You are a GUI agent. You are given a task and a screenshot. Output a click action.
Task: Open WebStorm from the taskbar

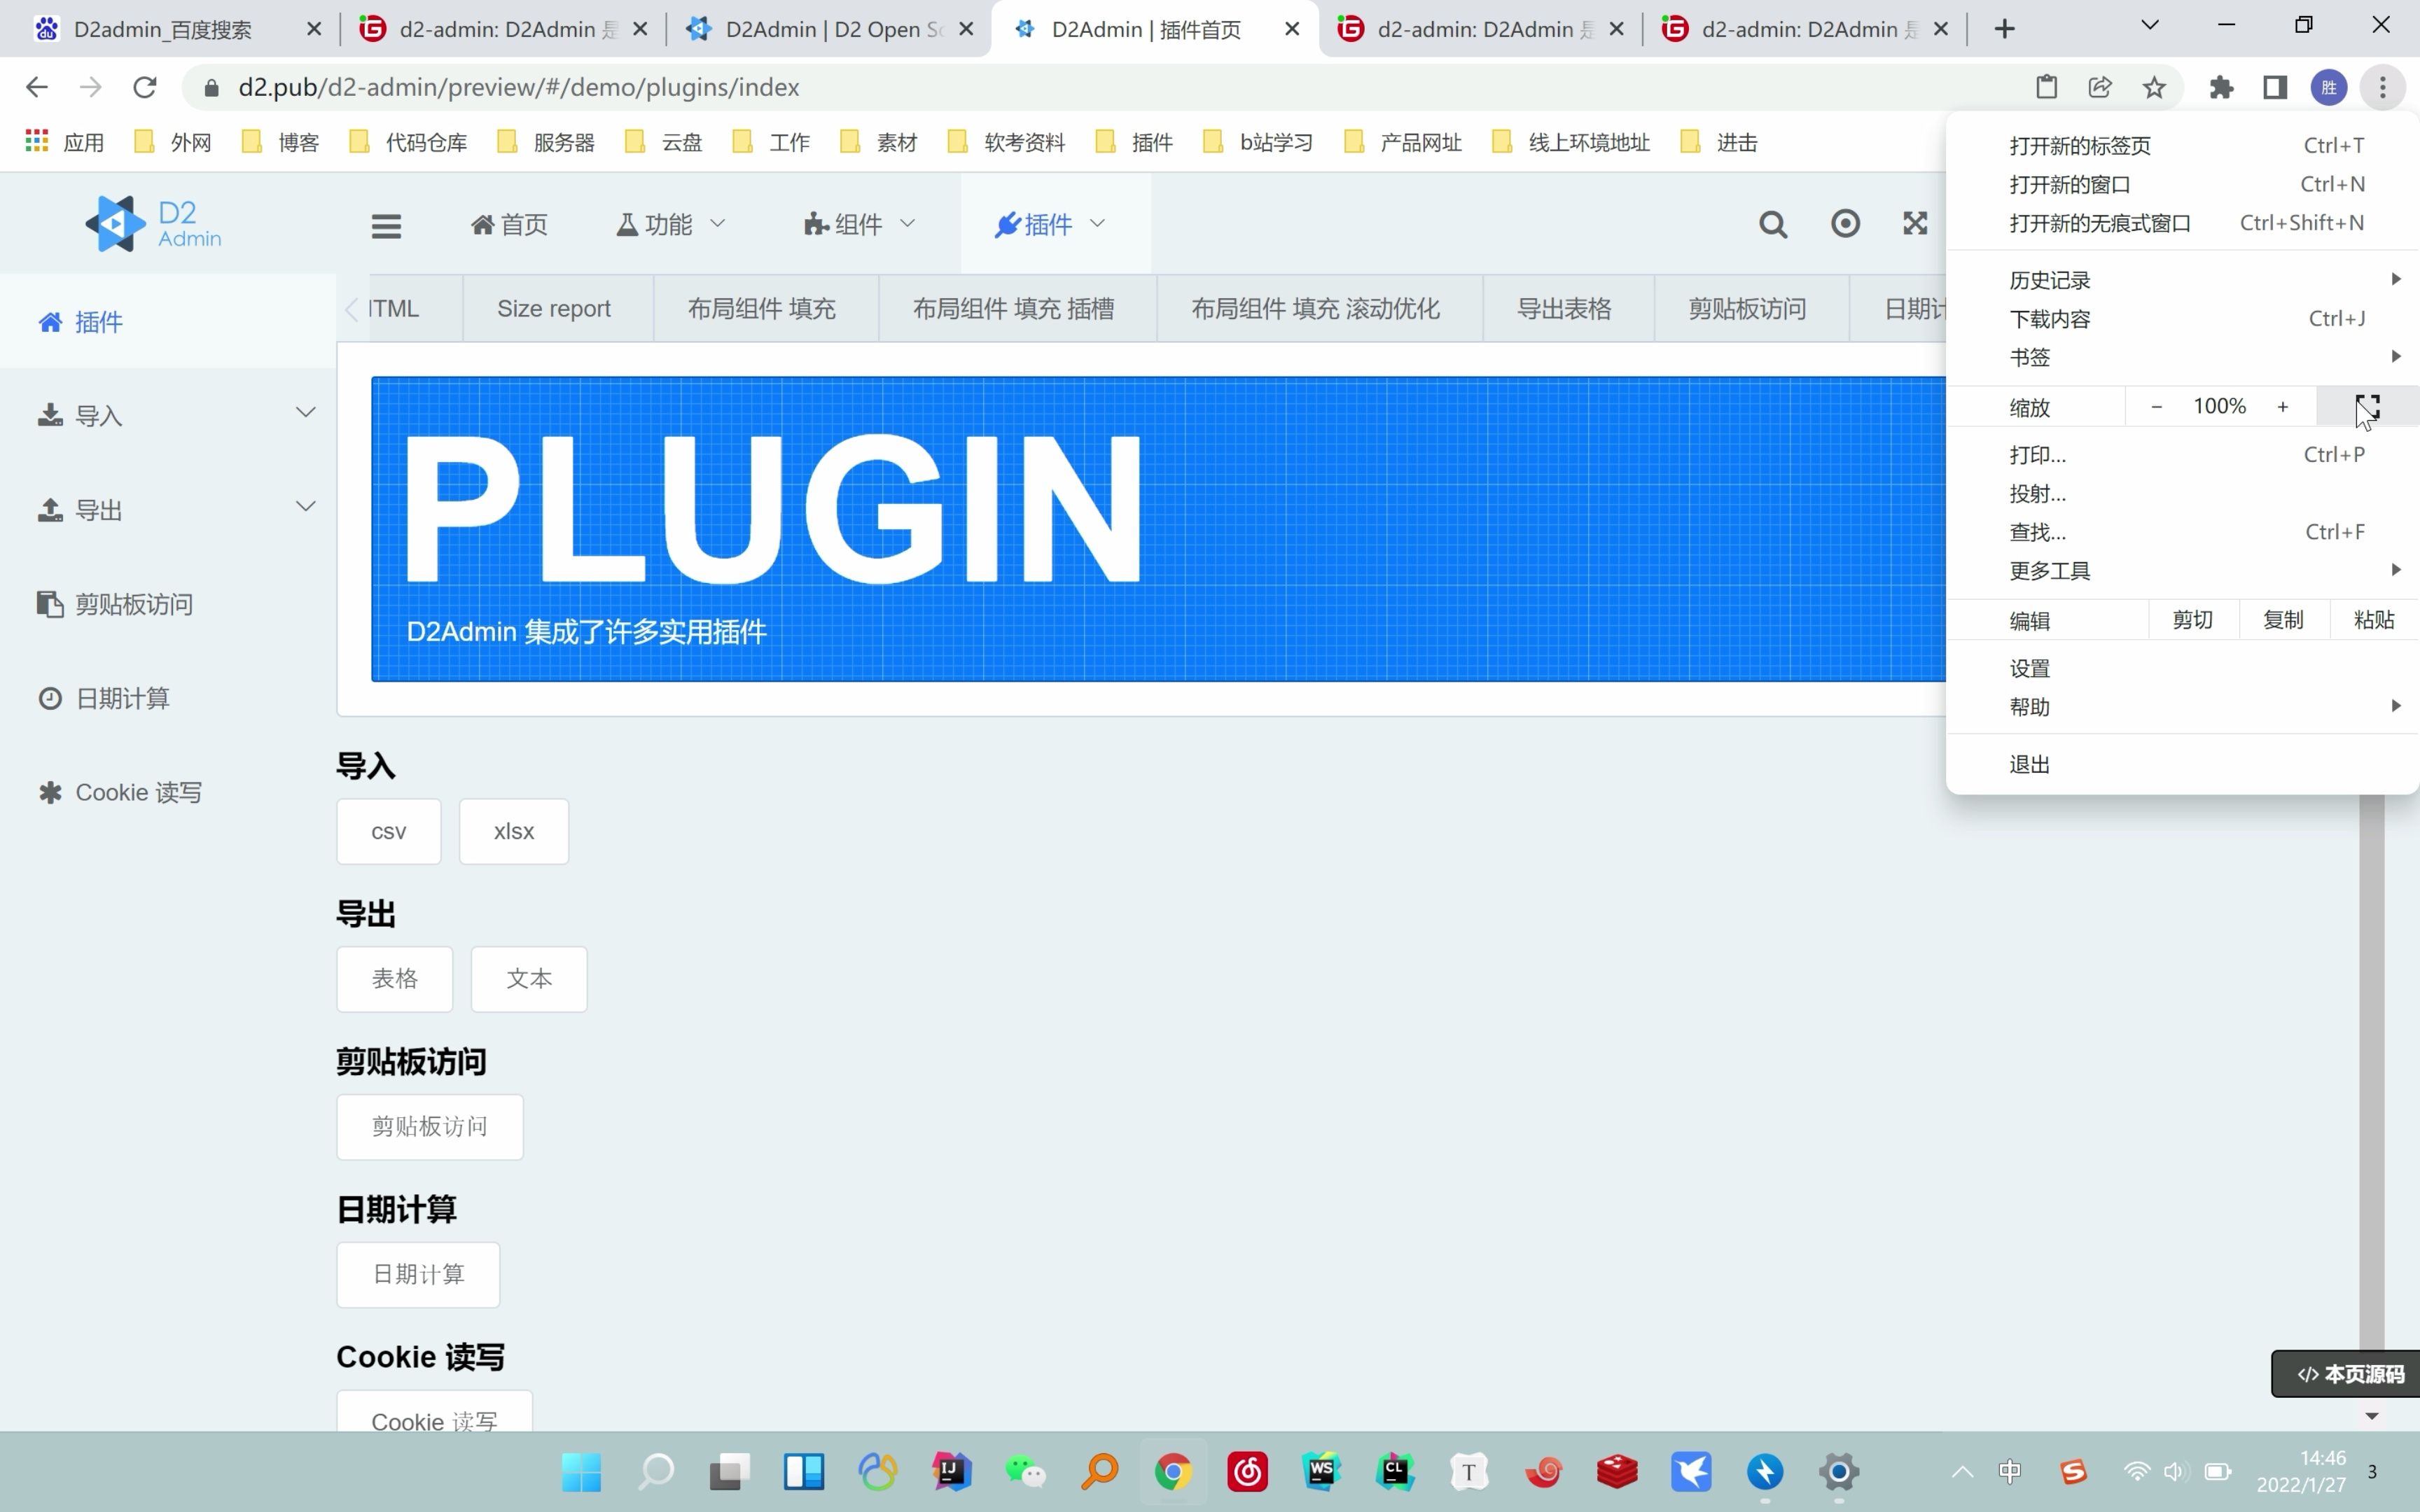(x=1321, y=1472)
